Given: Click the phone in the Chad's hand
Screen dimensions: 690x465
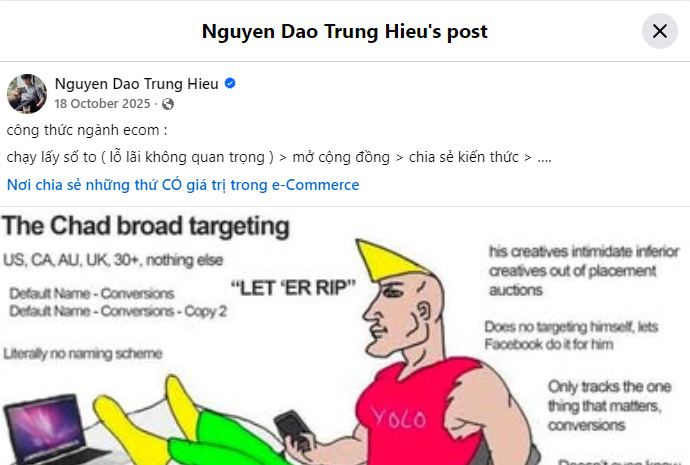Looking at the screenshot, I should tap(294, 430).
